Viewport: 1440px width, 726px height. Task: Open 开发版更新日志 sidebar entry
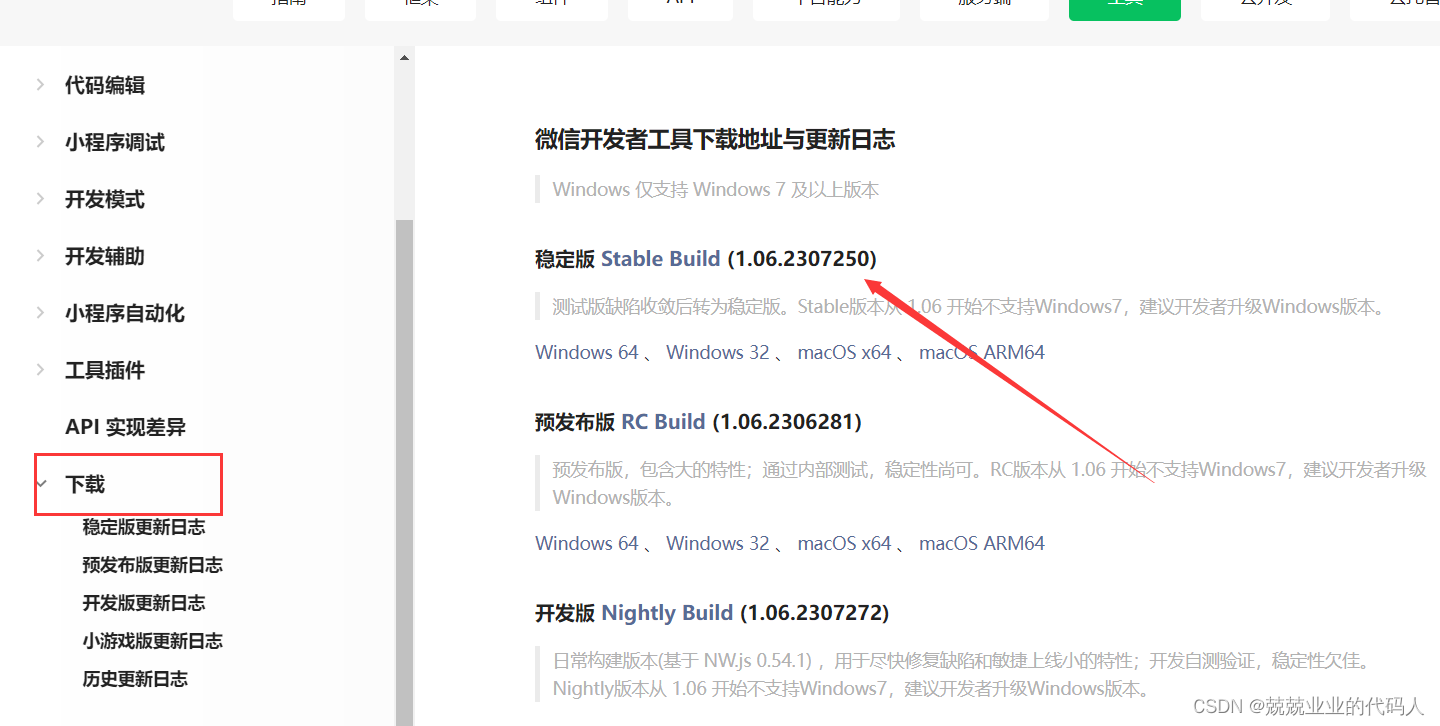(x=144, y=603)
